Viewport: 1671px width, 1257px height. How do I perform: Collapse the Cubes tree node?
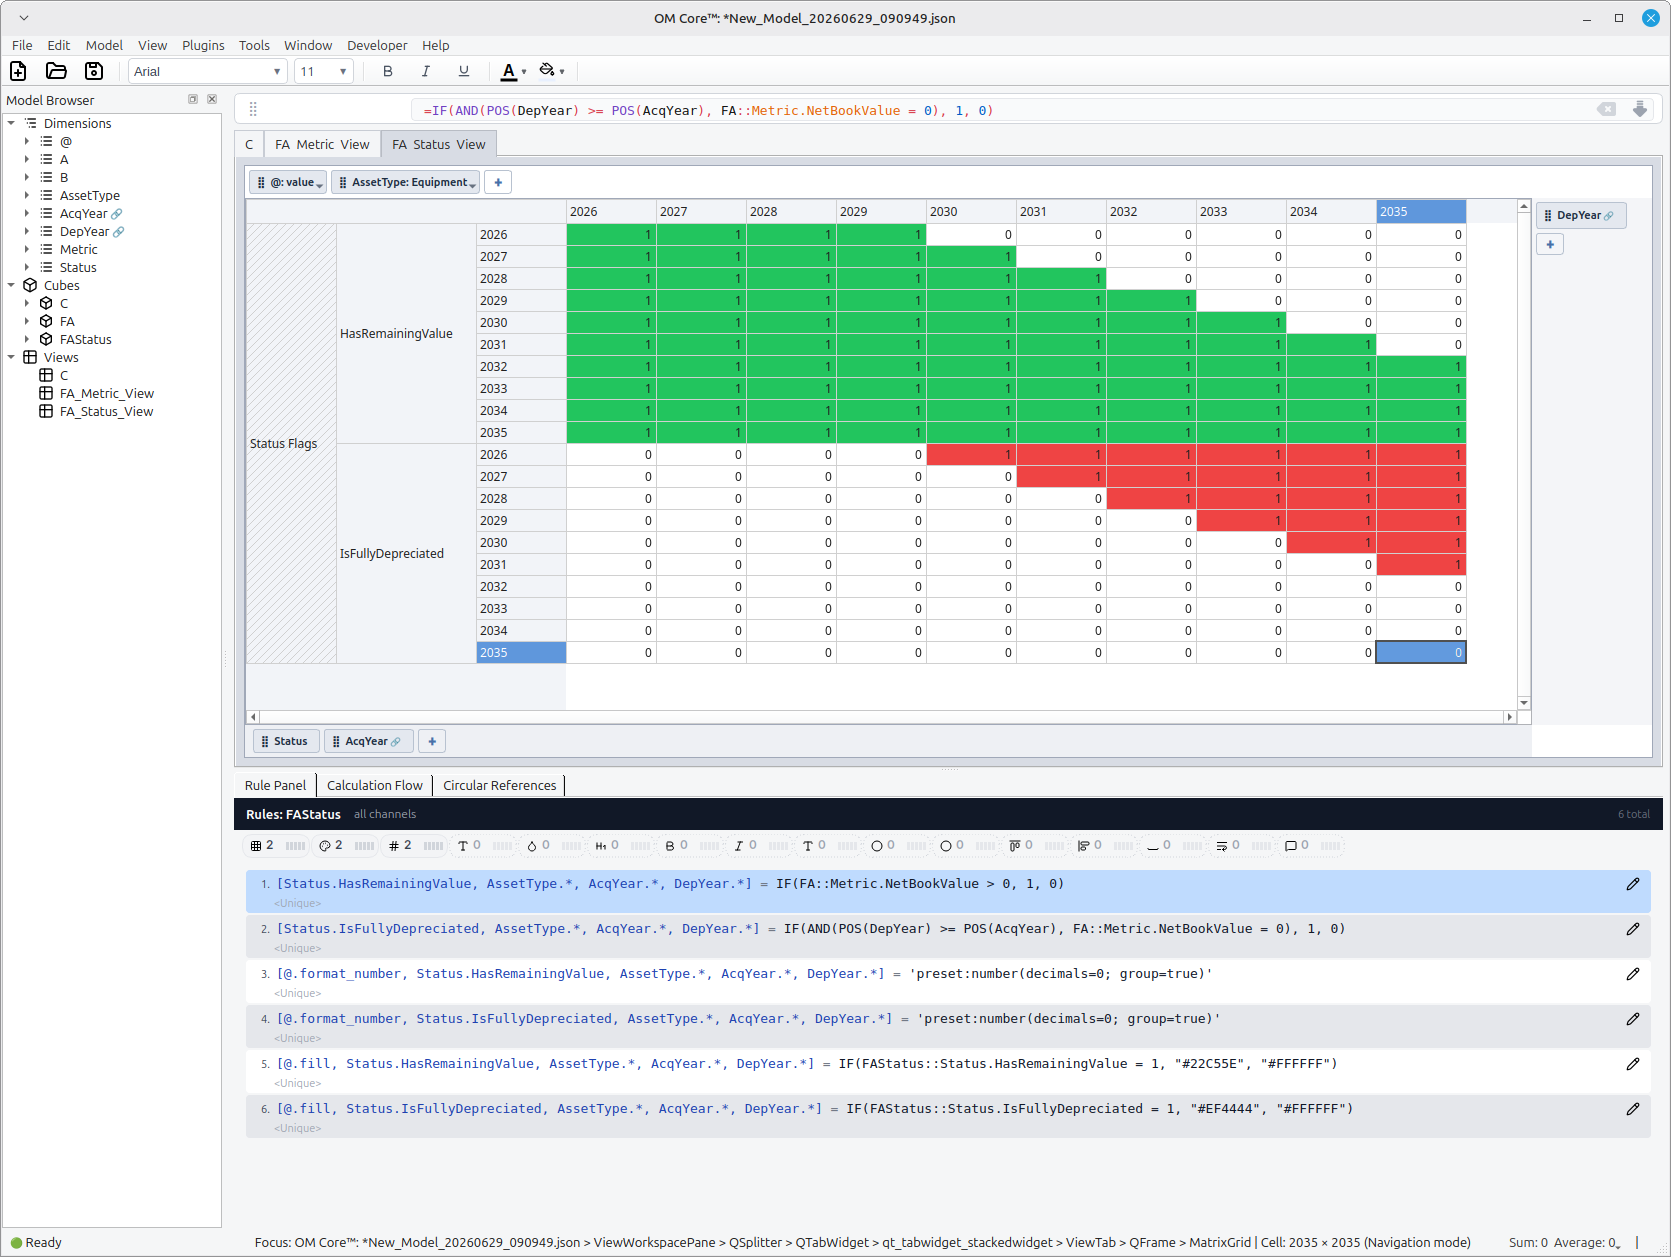coord(11,285)
